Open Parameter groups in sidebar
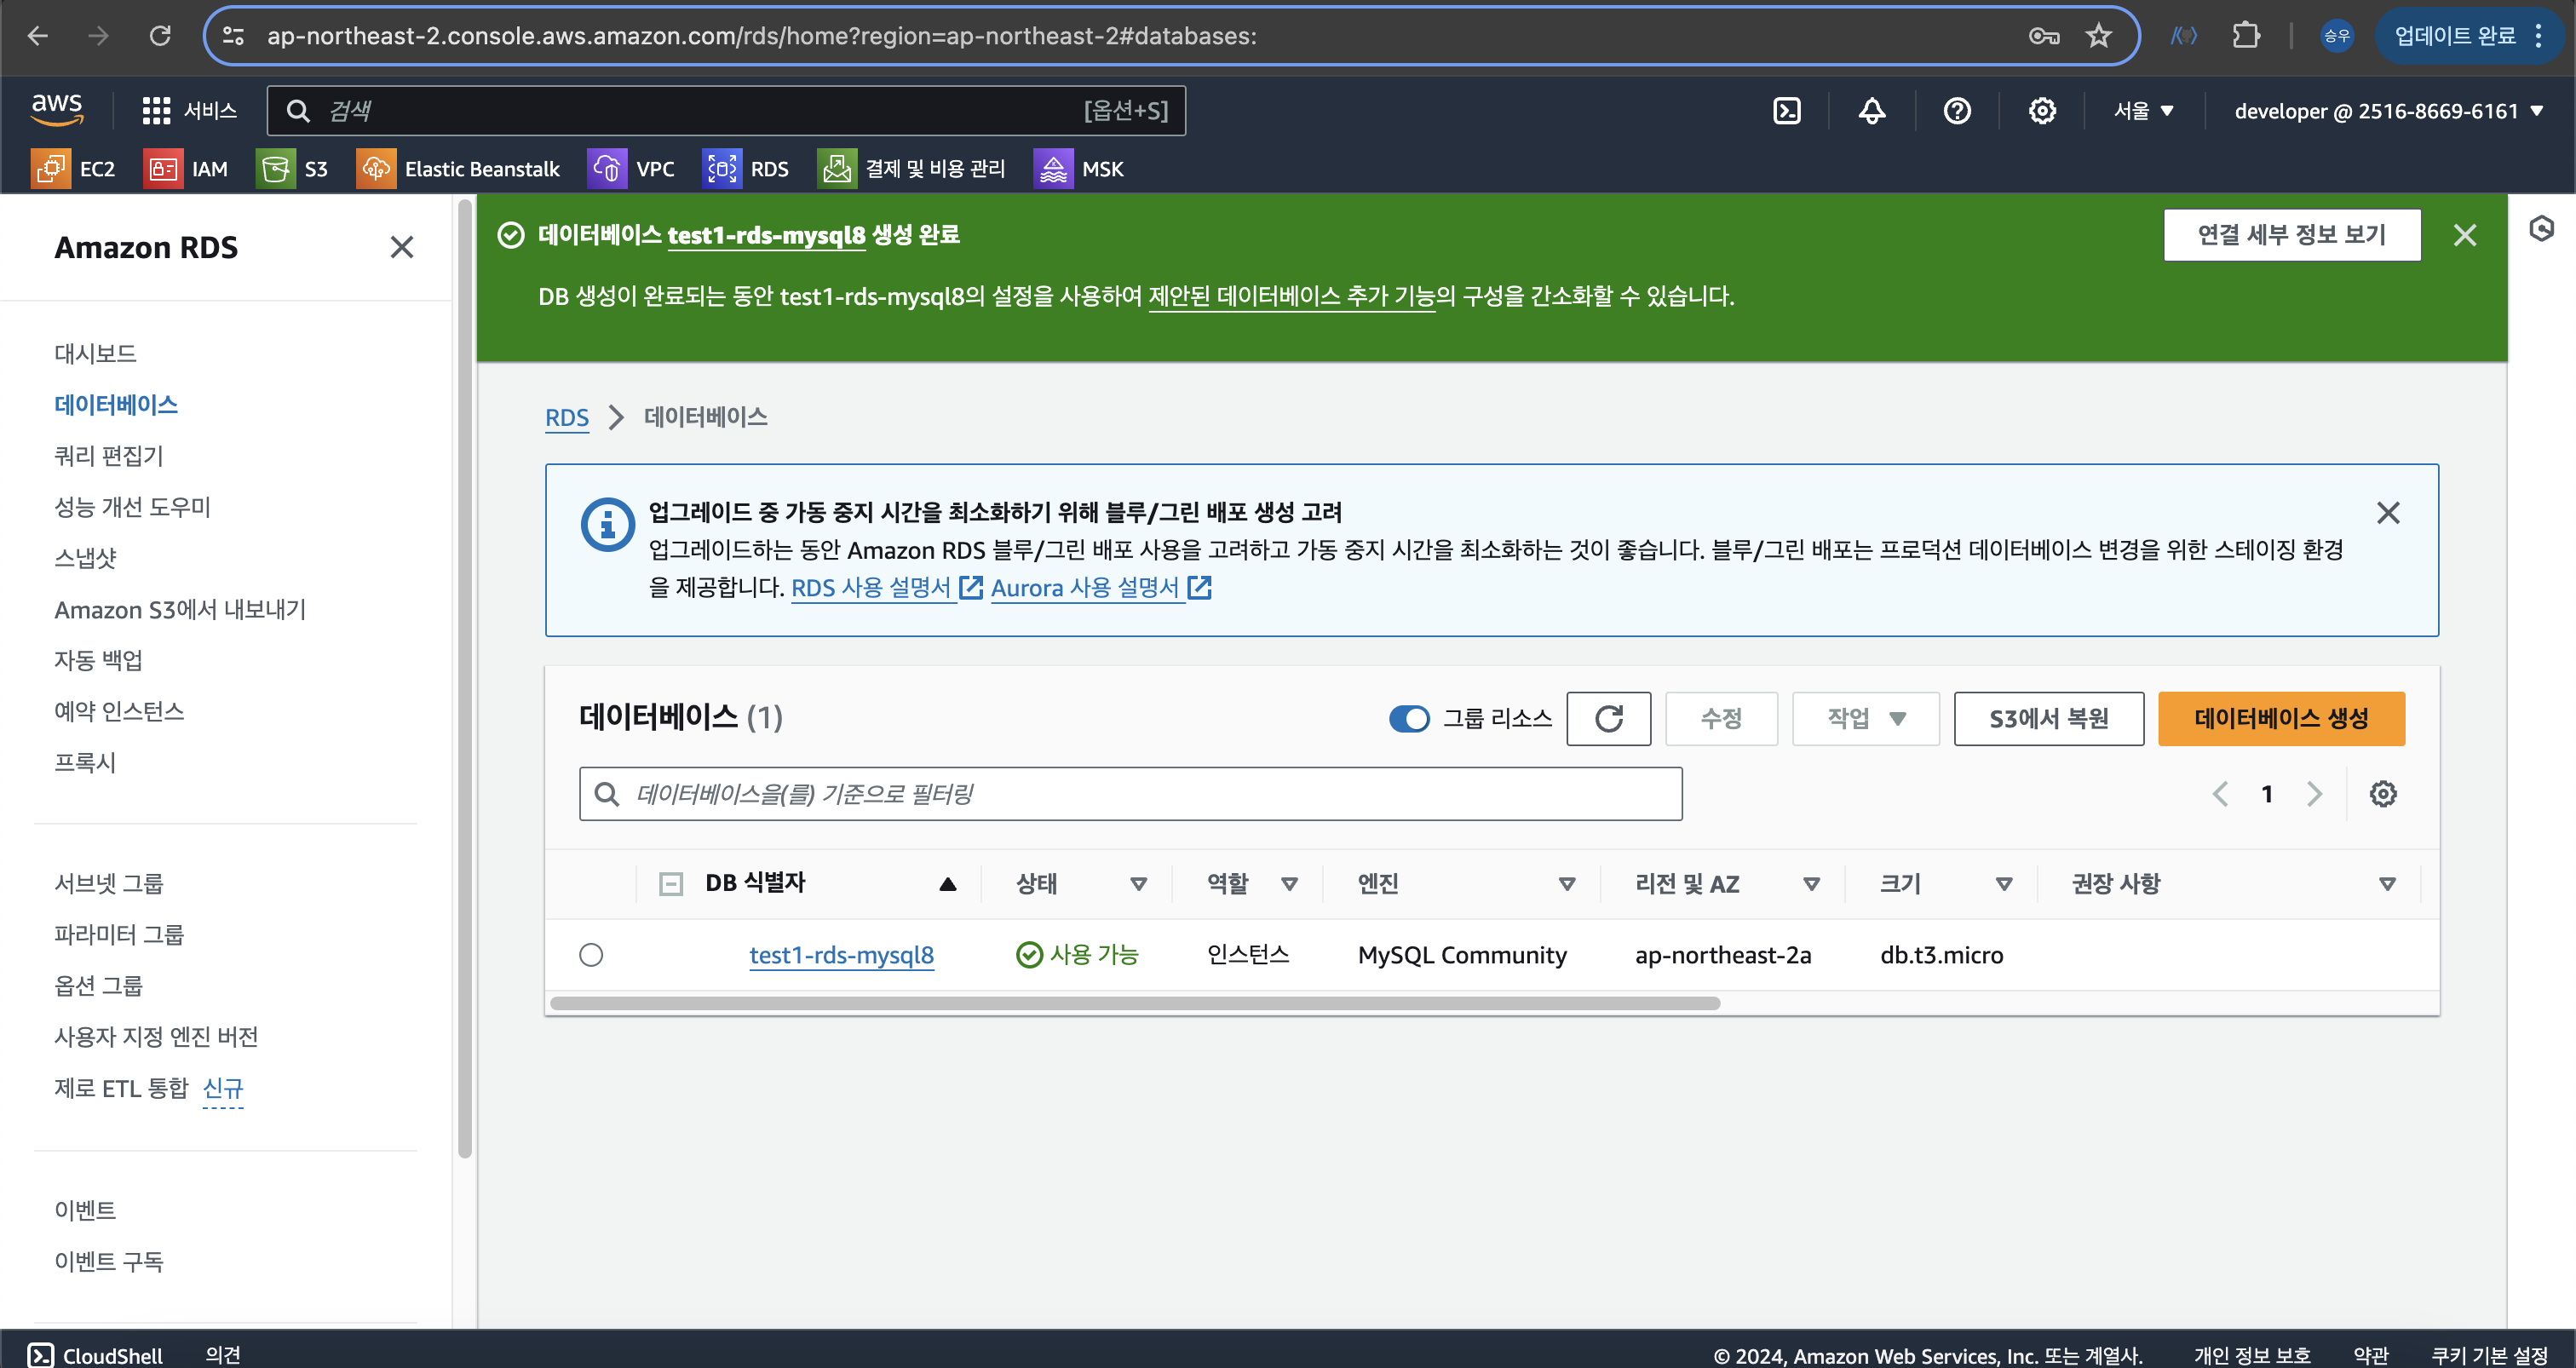 (x=119, y=934)
